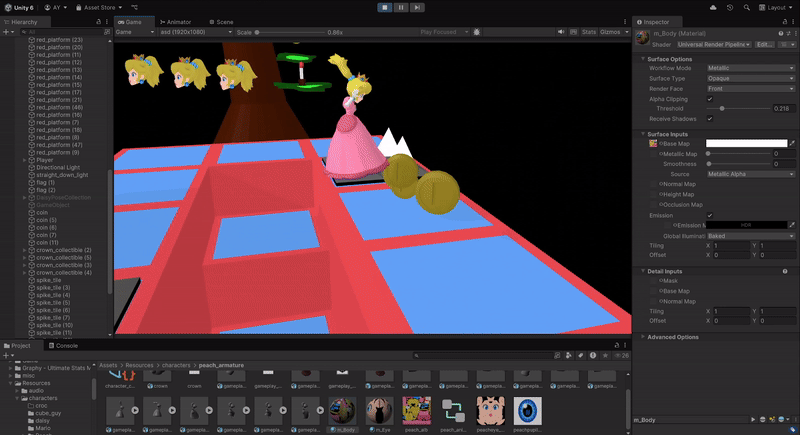Toggle the Gizmos button

tap(610, 32)
